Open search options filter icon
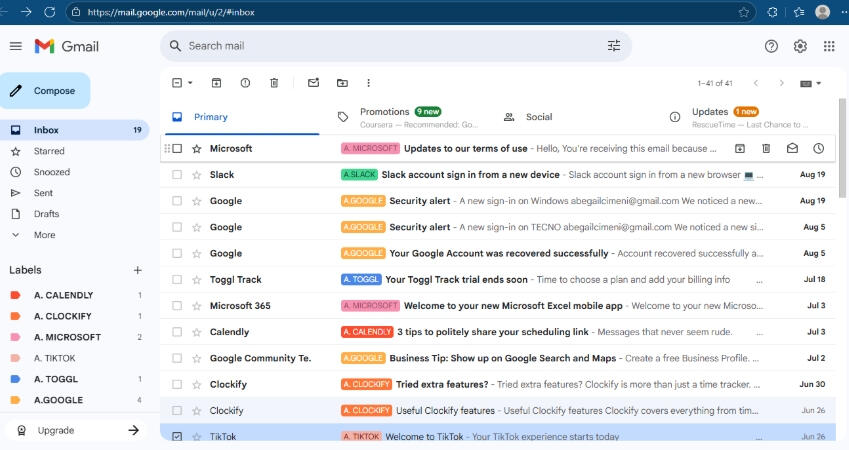Screen dimensions: 849x450 [x=613, y=46]
